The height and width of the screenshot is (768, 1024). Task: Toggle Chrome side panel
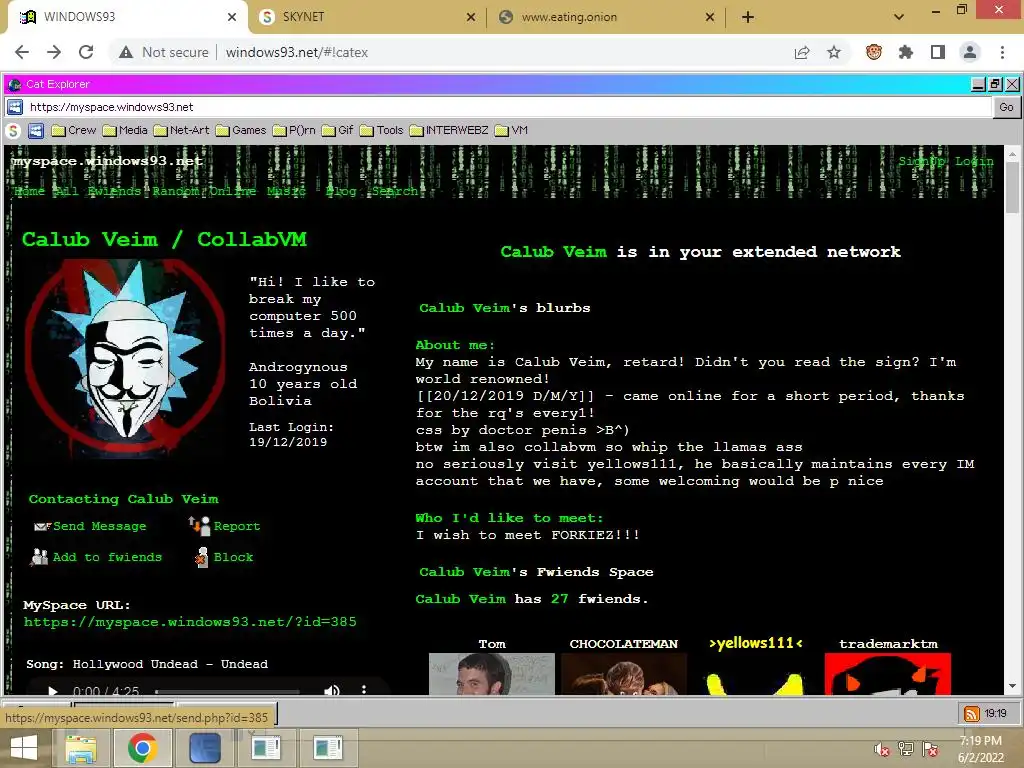[x=938, y=52]
